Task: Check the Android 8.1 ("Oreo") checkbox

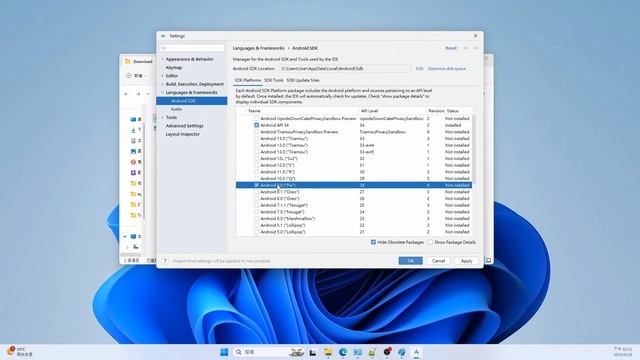Action: click(256, 192)
